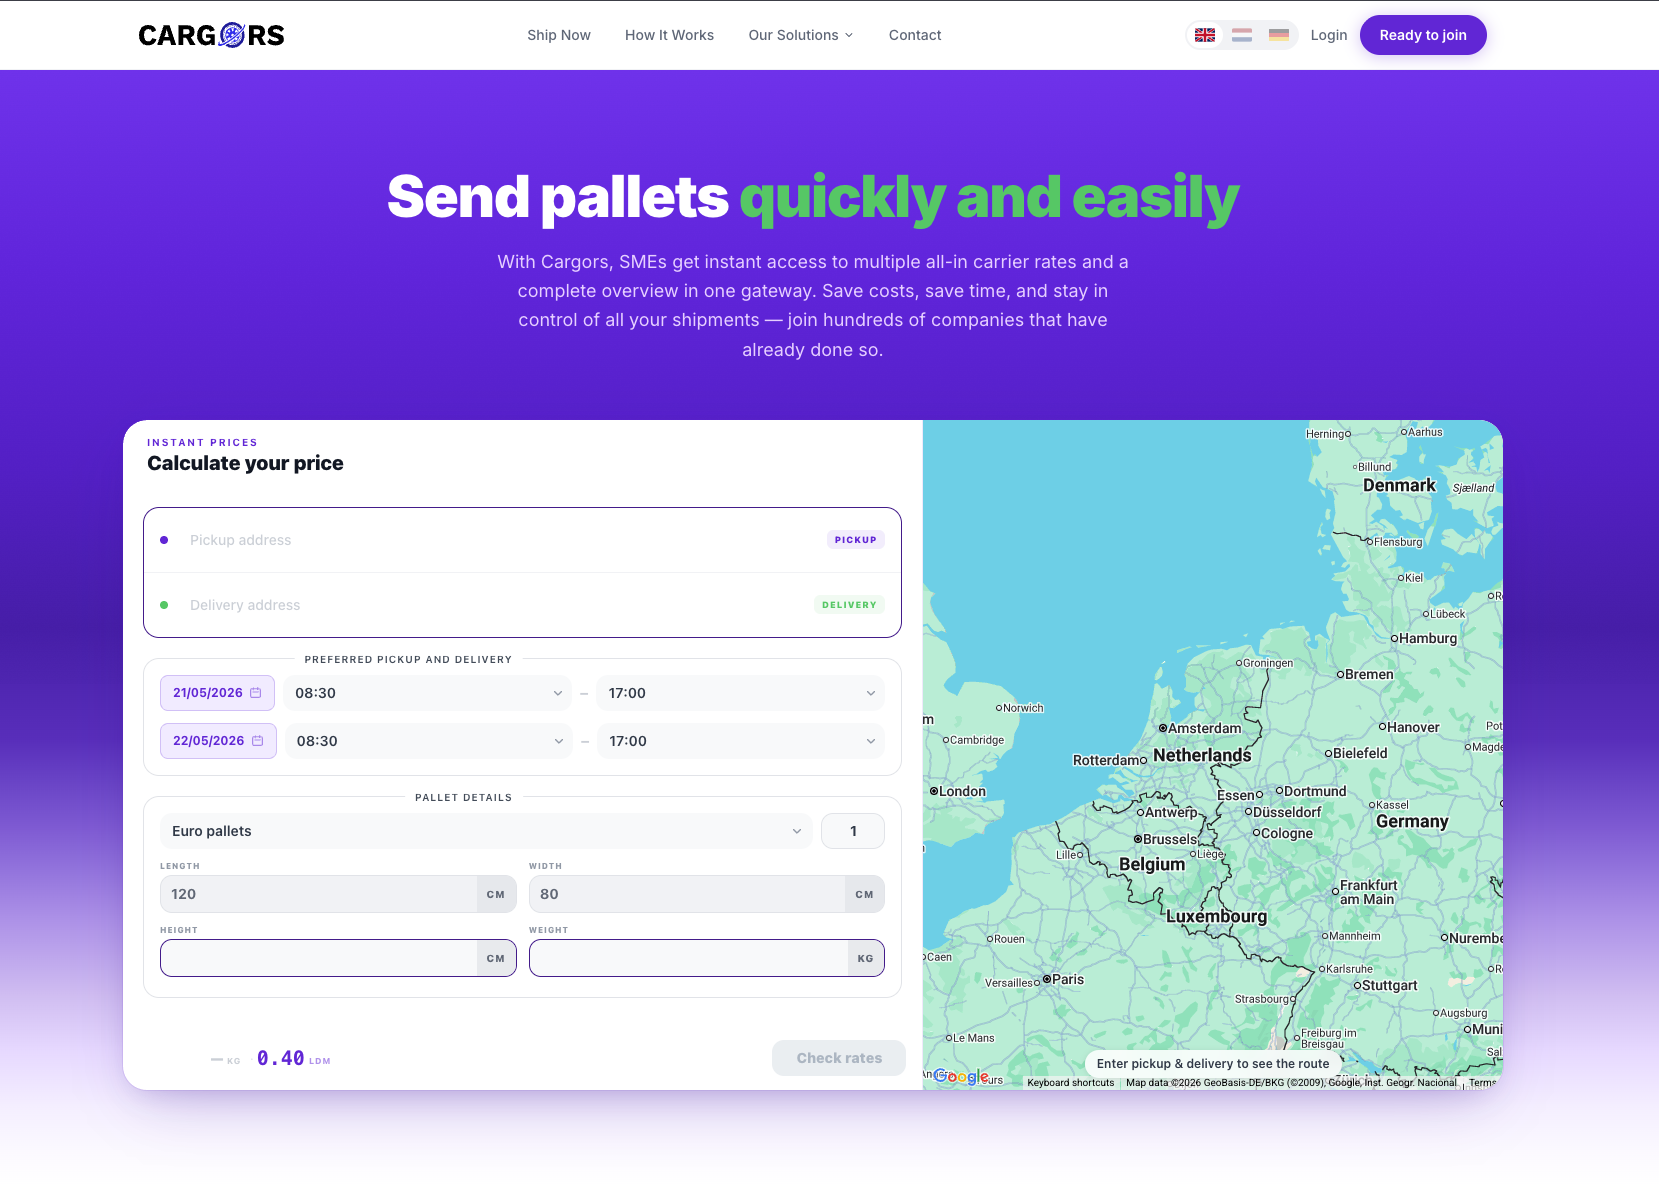
Task: Click the 0.40 LDM value
Action: pyautogui.click(x=293, y=1058)
